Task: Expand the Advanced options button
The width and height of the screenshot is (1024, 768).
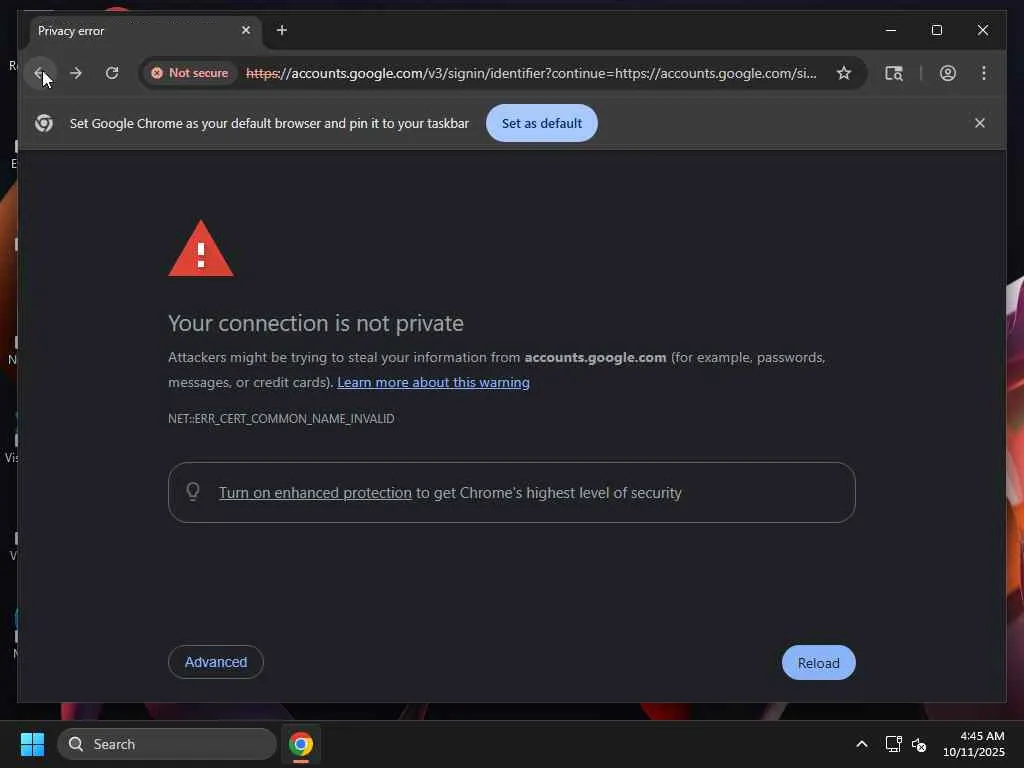Action: pos(216,662)
